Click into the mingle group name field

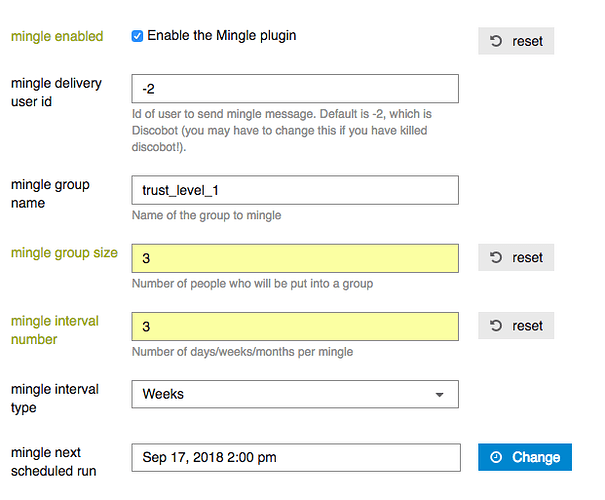pyautogui.click(x=295, y=190)
